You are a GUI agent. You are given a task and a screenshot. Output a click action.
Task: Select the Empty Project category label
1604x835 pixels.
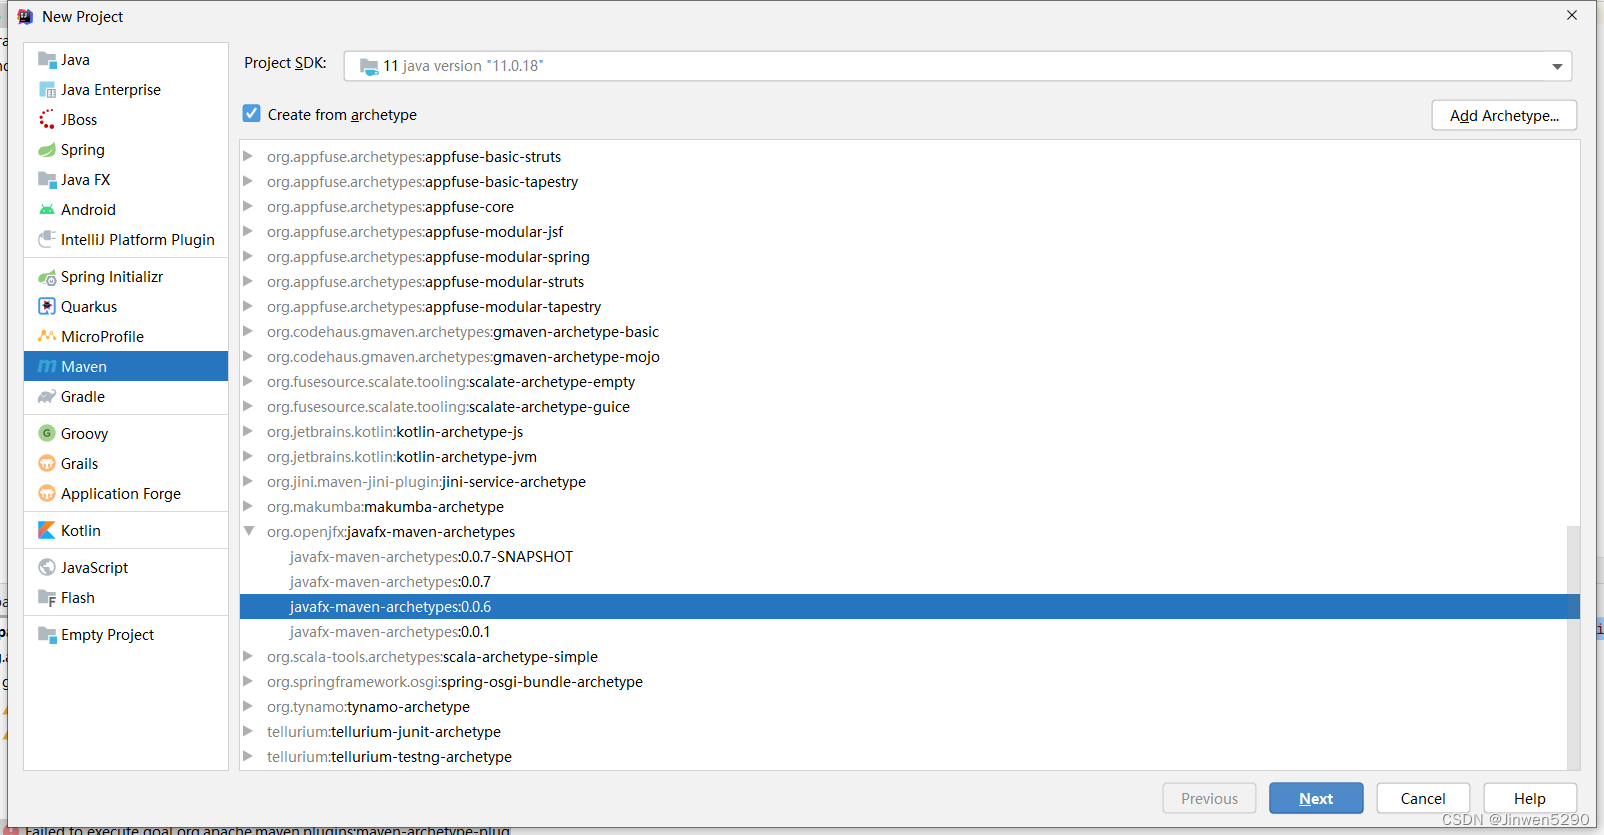108,635
